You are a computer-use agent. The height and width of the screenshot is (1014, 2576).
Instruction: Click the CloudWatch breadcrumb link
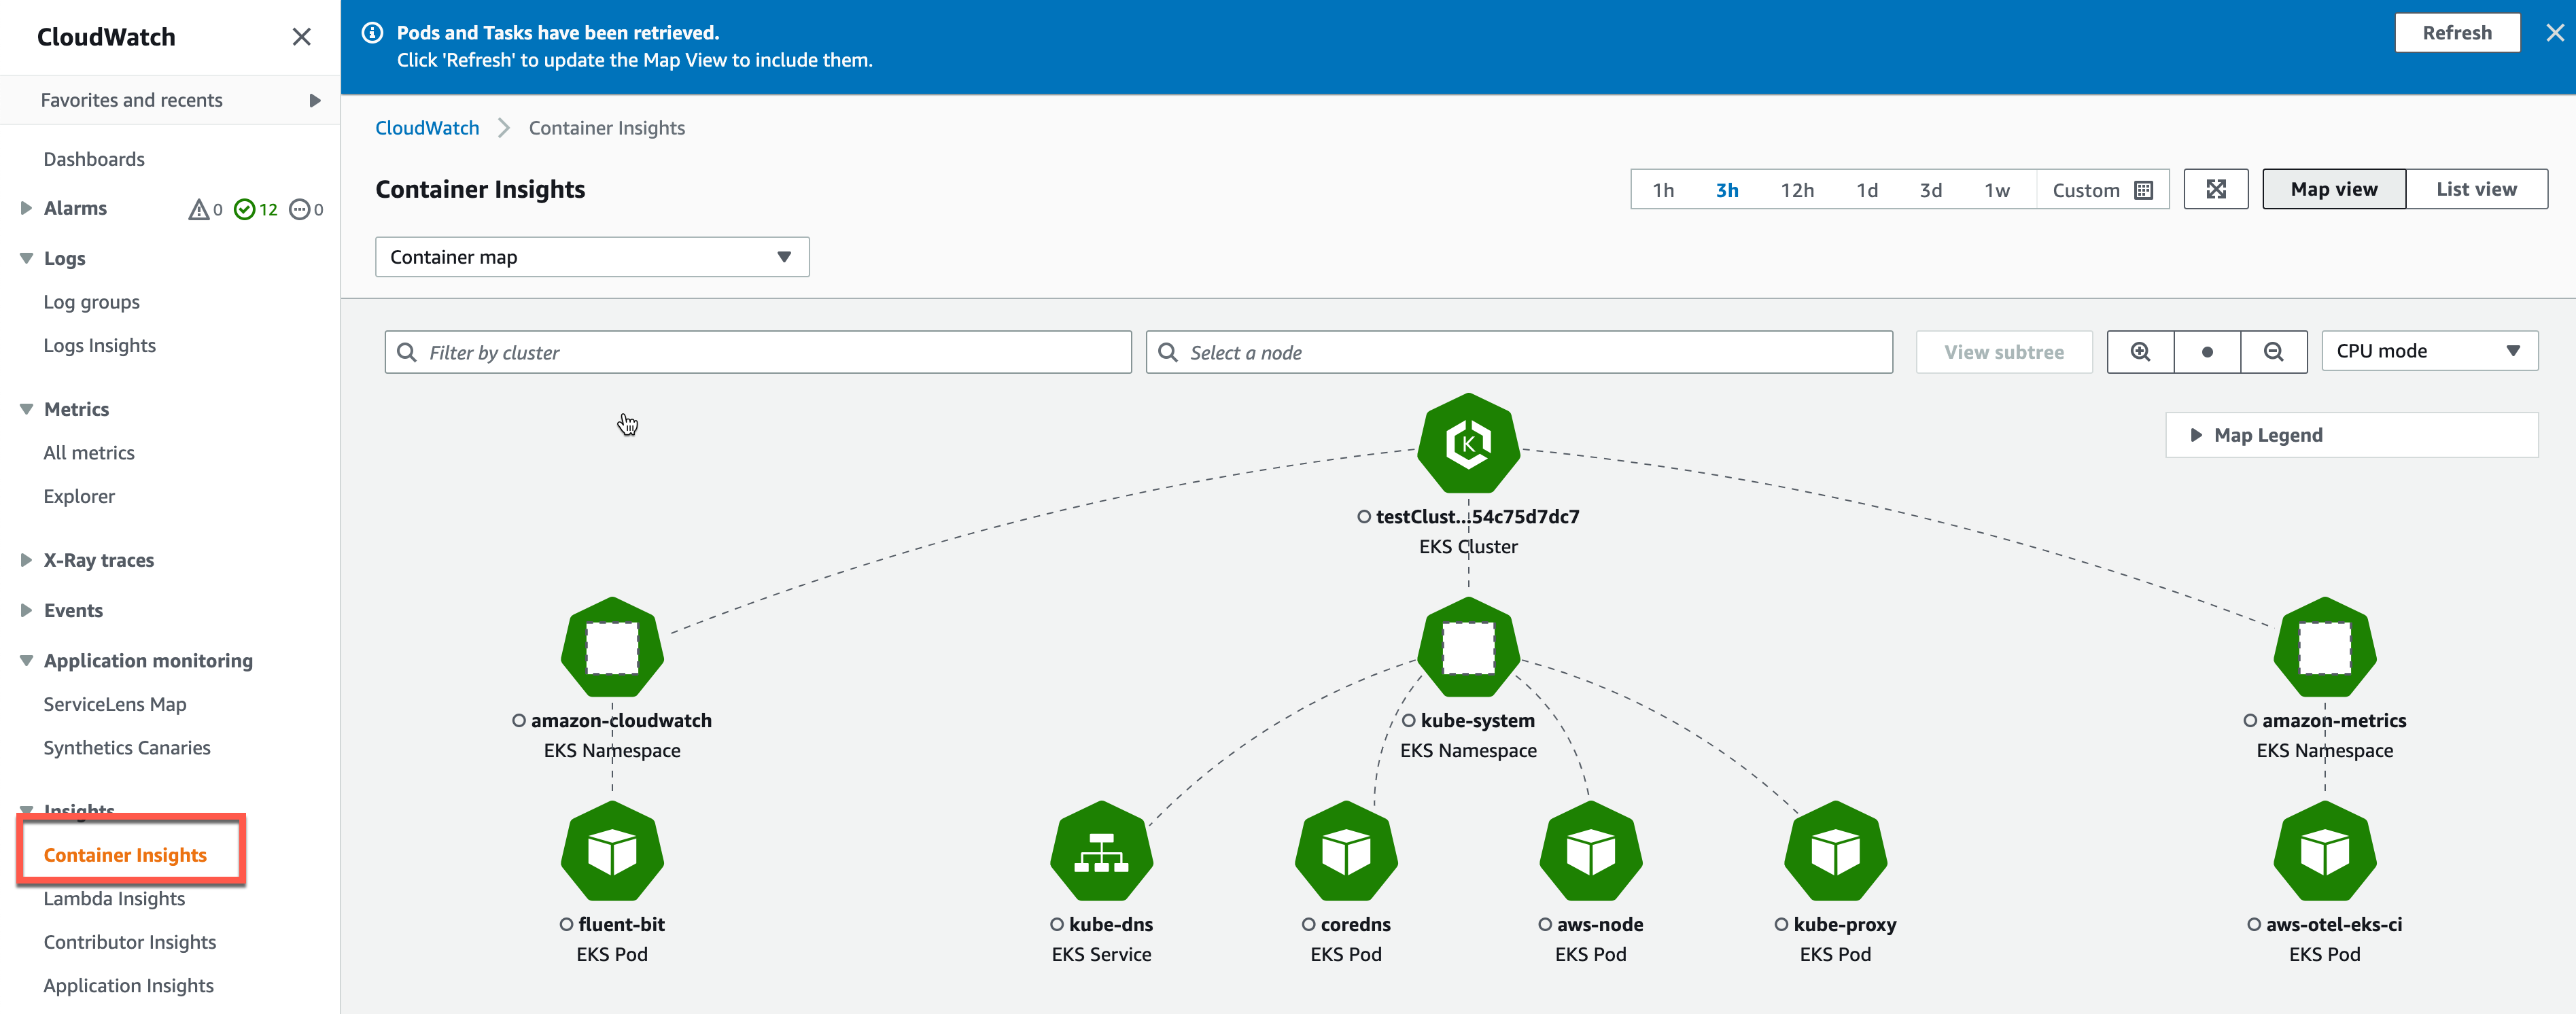427,128
